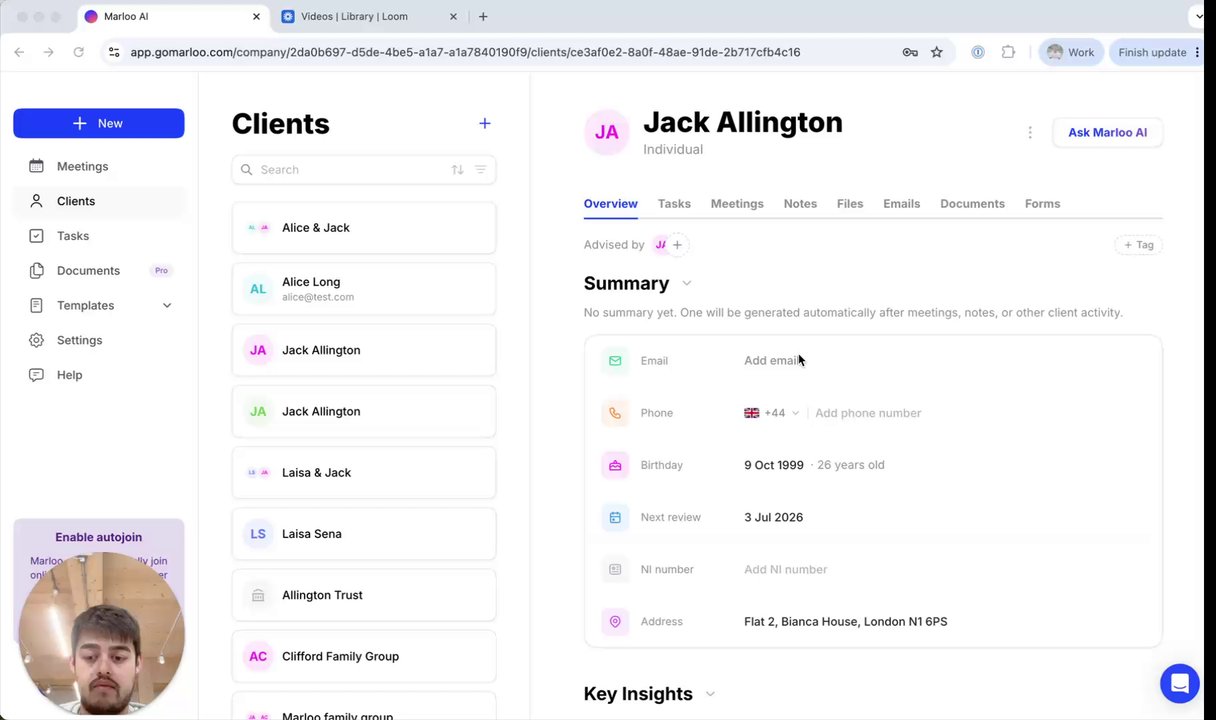Add a new client with plus icon
1216x720 pixels.
[x=485, y=123]
